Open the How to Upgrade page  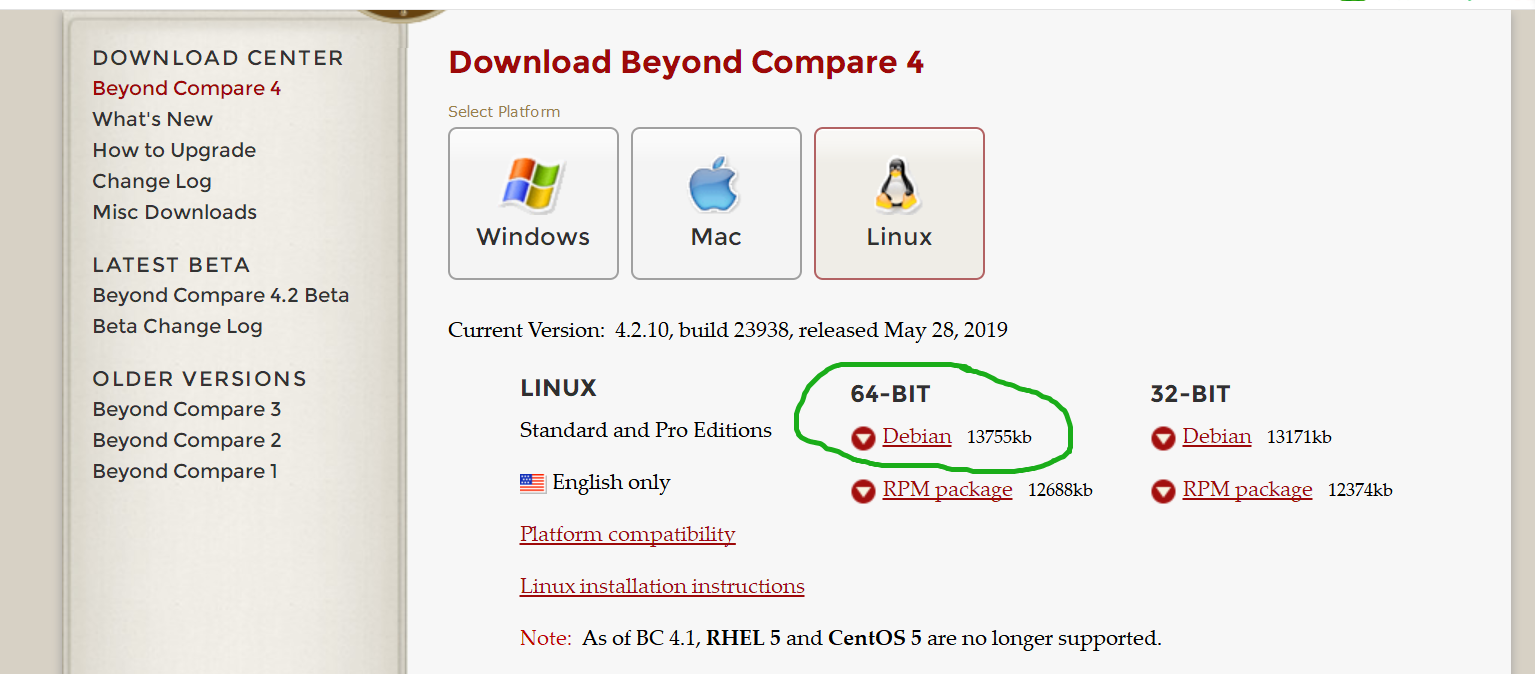(x=174, y=150)
